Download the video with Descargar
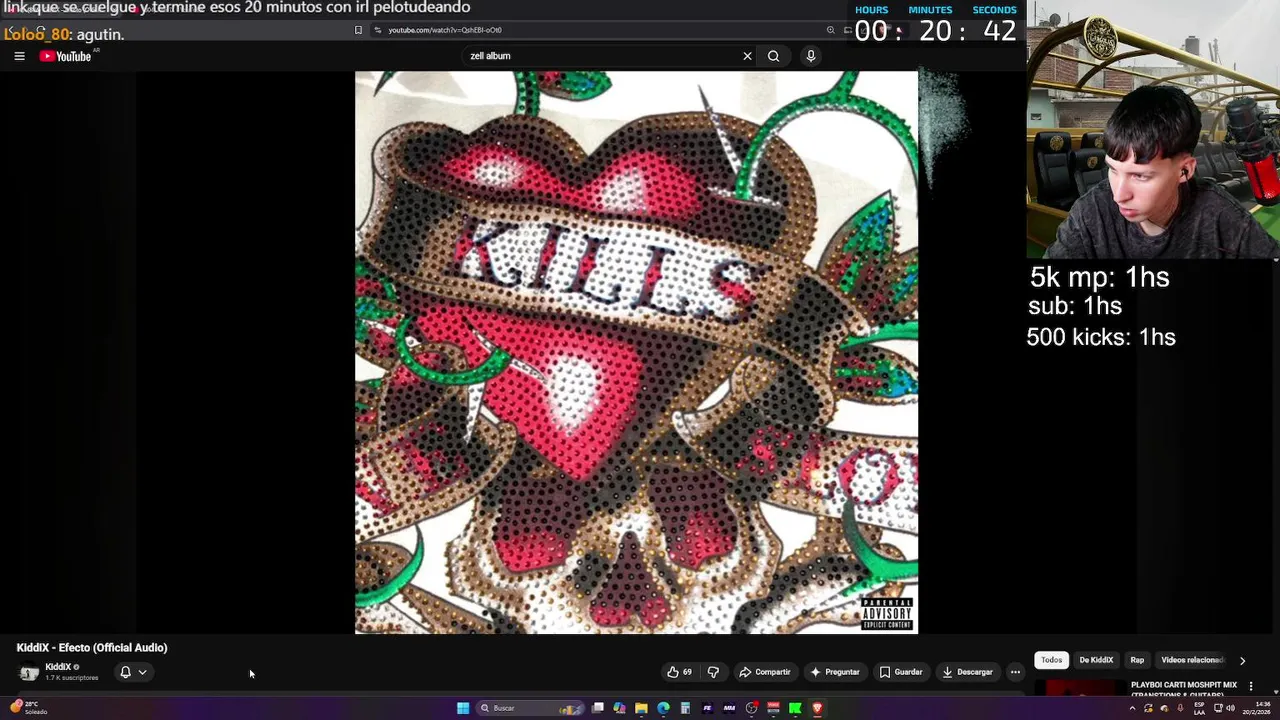This screenshot has height=720, width=1280. [x=967, y=672]
